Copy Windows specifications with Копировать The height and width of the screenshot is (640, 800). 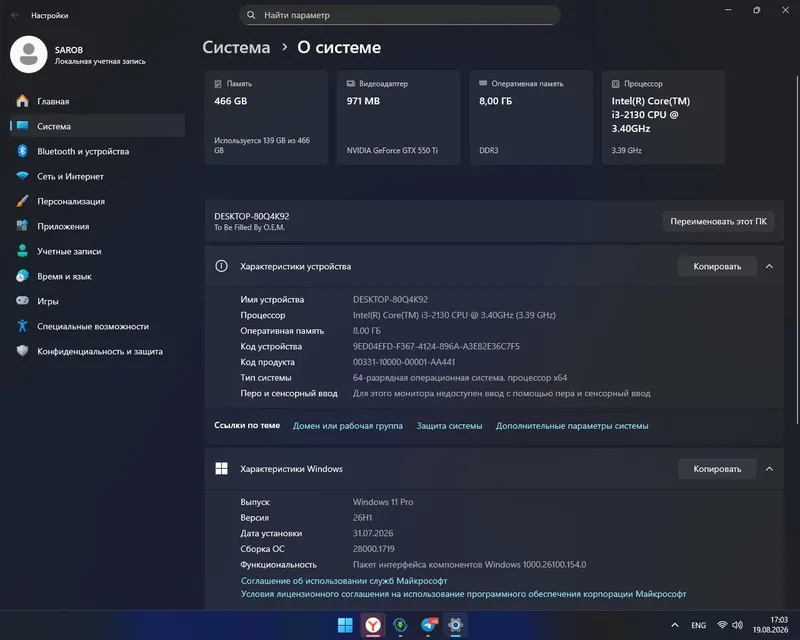coord(717,469)
